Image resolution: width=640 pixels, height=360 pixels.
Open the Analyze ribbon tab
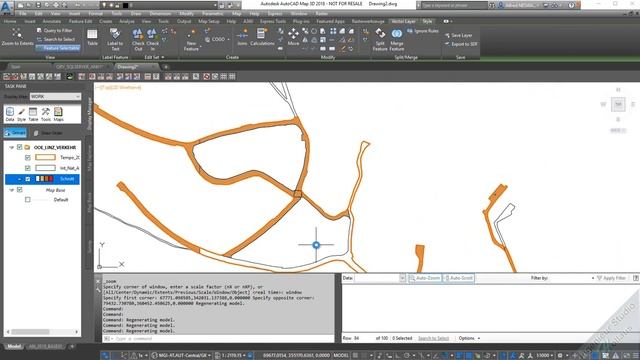pyautogui.click(x=127, y=21)
